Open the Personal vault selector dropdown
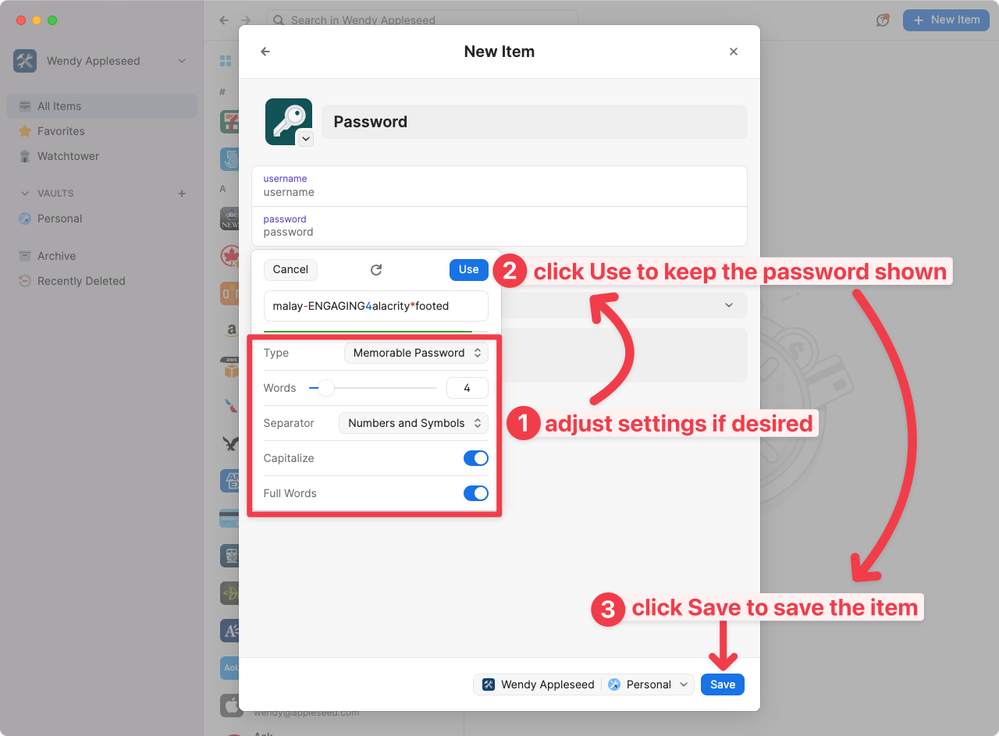 click(648, 685)
